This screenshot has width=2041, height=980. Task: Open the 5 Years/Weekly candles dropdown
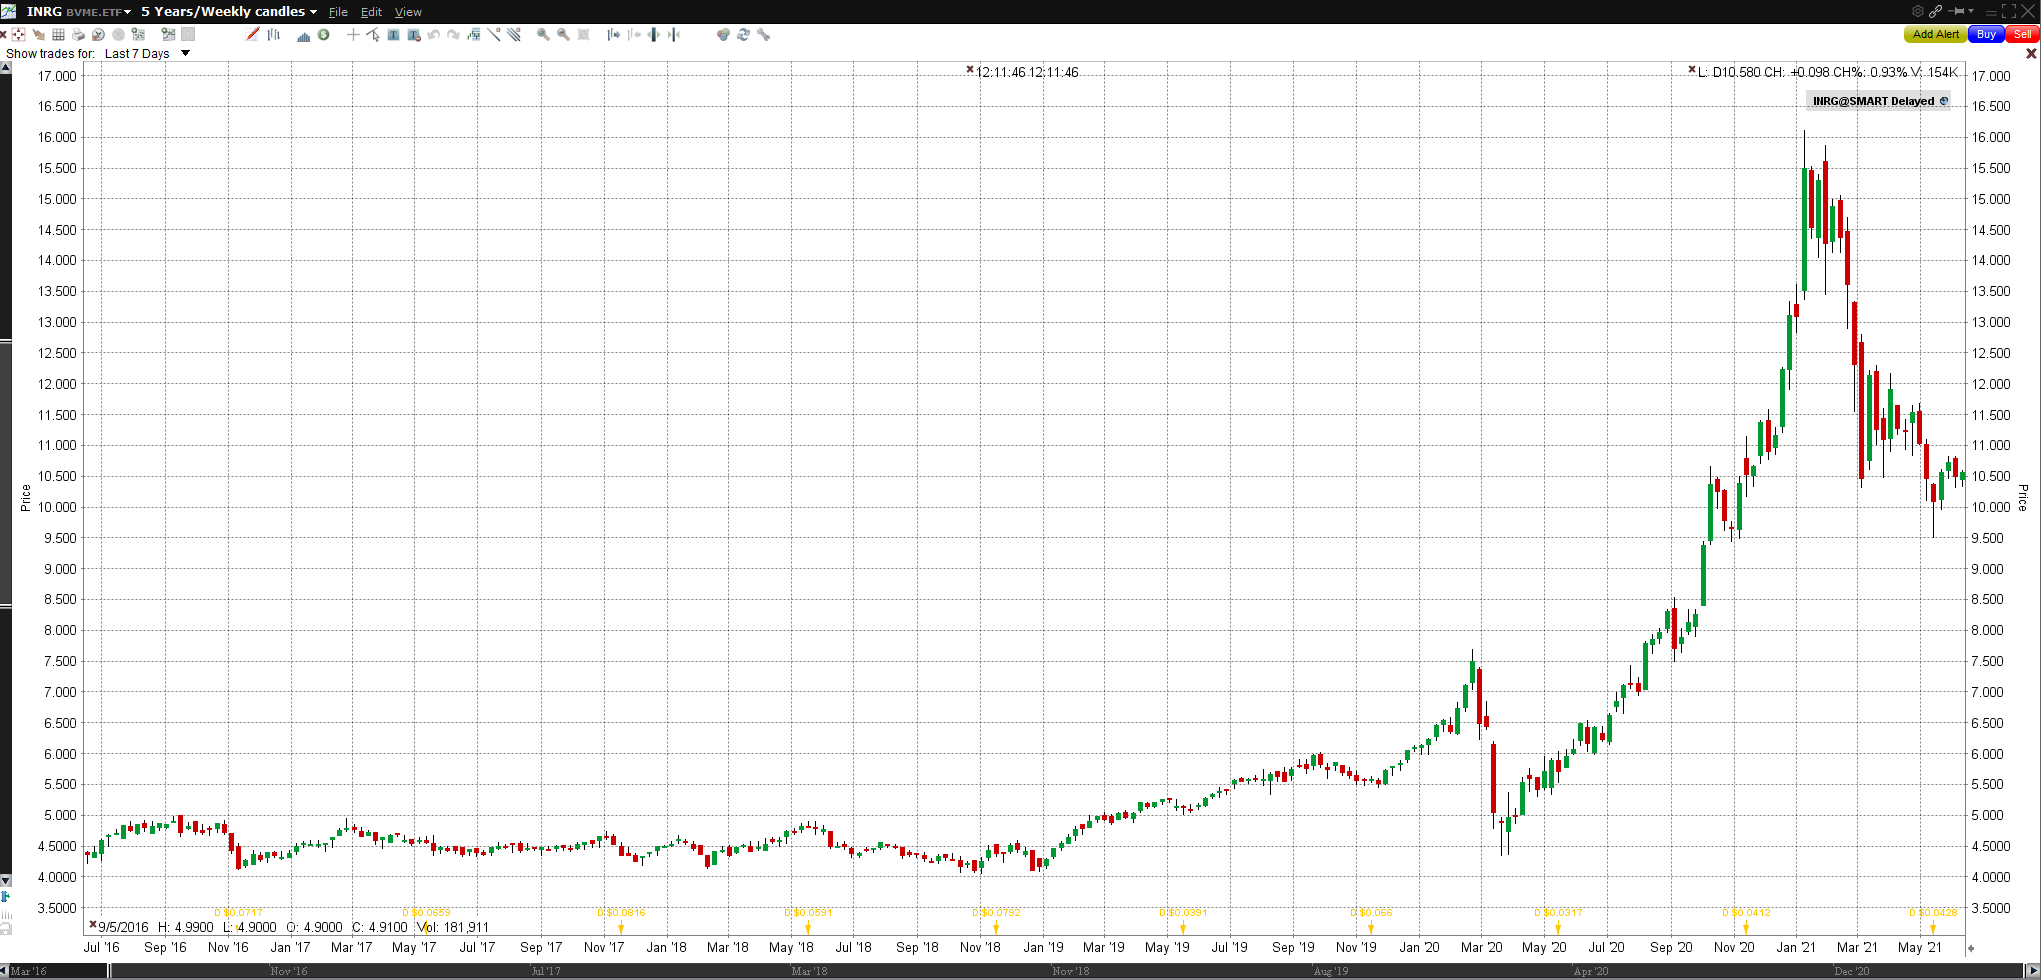(229, 11)
